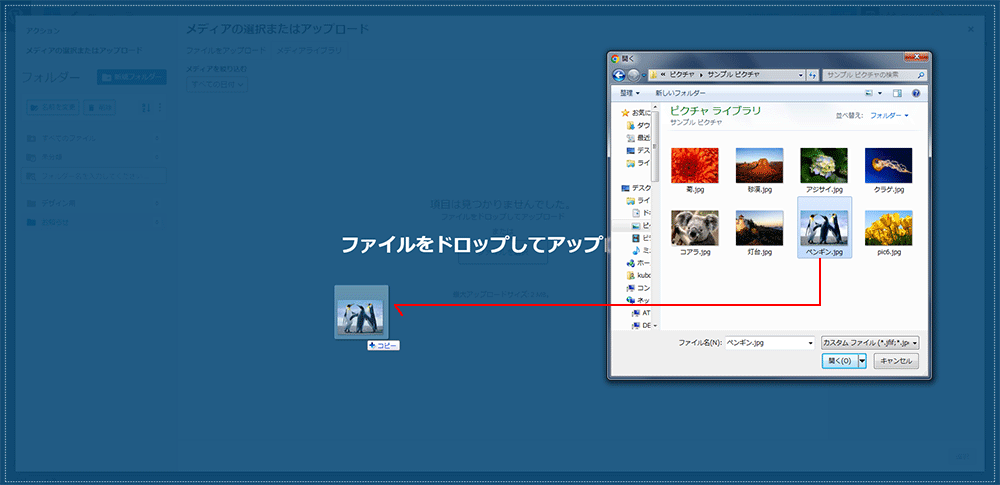The height and width of the screenshot is (485, 1000).
Task: Click the refresh icon beside the address bar
Action: pos(812,75)
